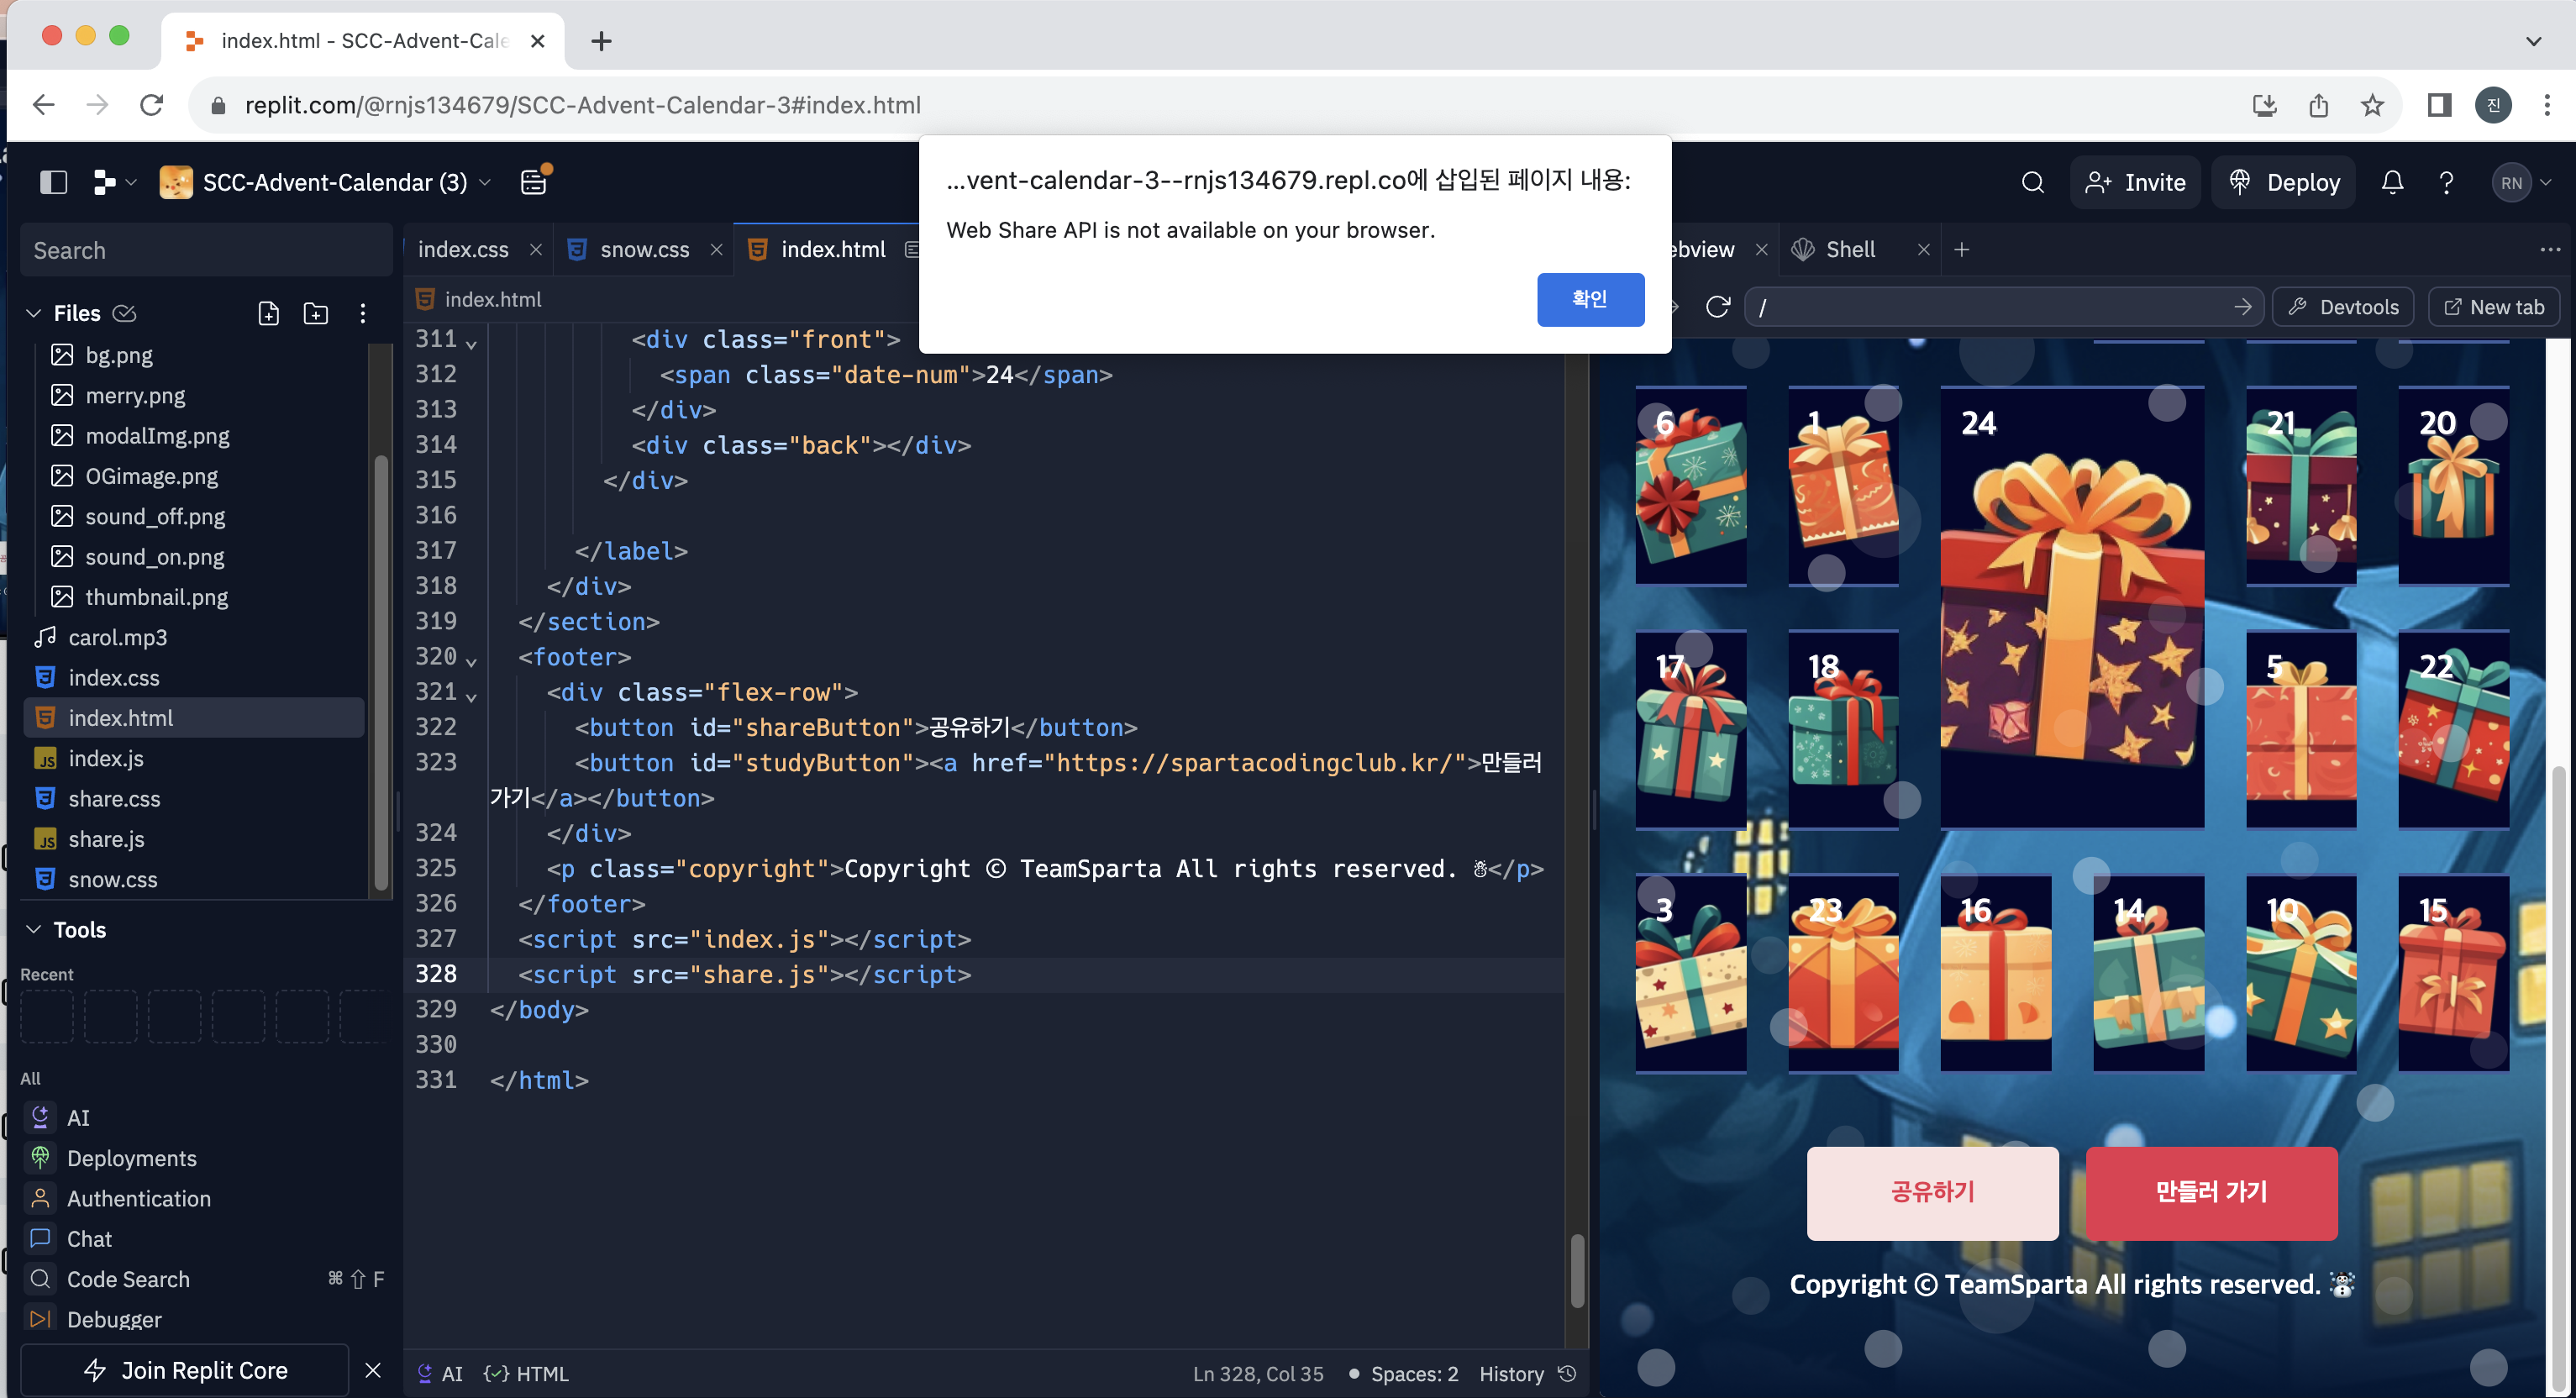Screen dimensions: 2576x1398
Task: Switch to the index.css editor tab
Action: click(463, 249)
